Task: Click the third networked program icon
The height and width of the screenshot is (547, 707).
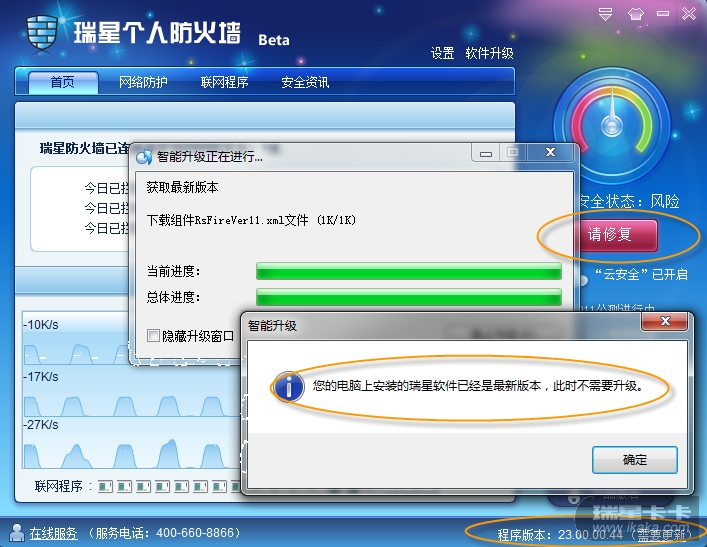Action: pos(143,486)
